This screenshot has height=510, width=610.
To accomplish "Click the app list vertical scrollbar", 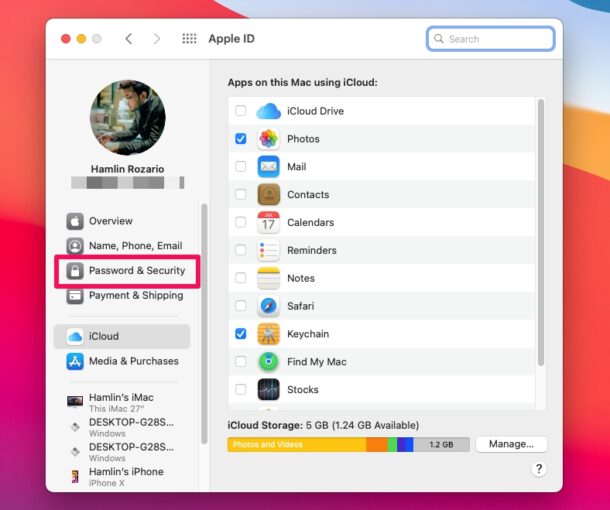I will 541,233.
